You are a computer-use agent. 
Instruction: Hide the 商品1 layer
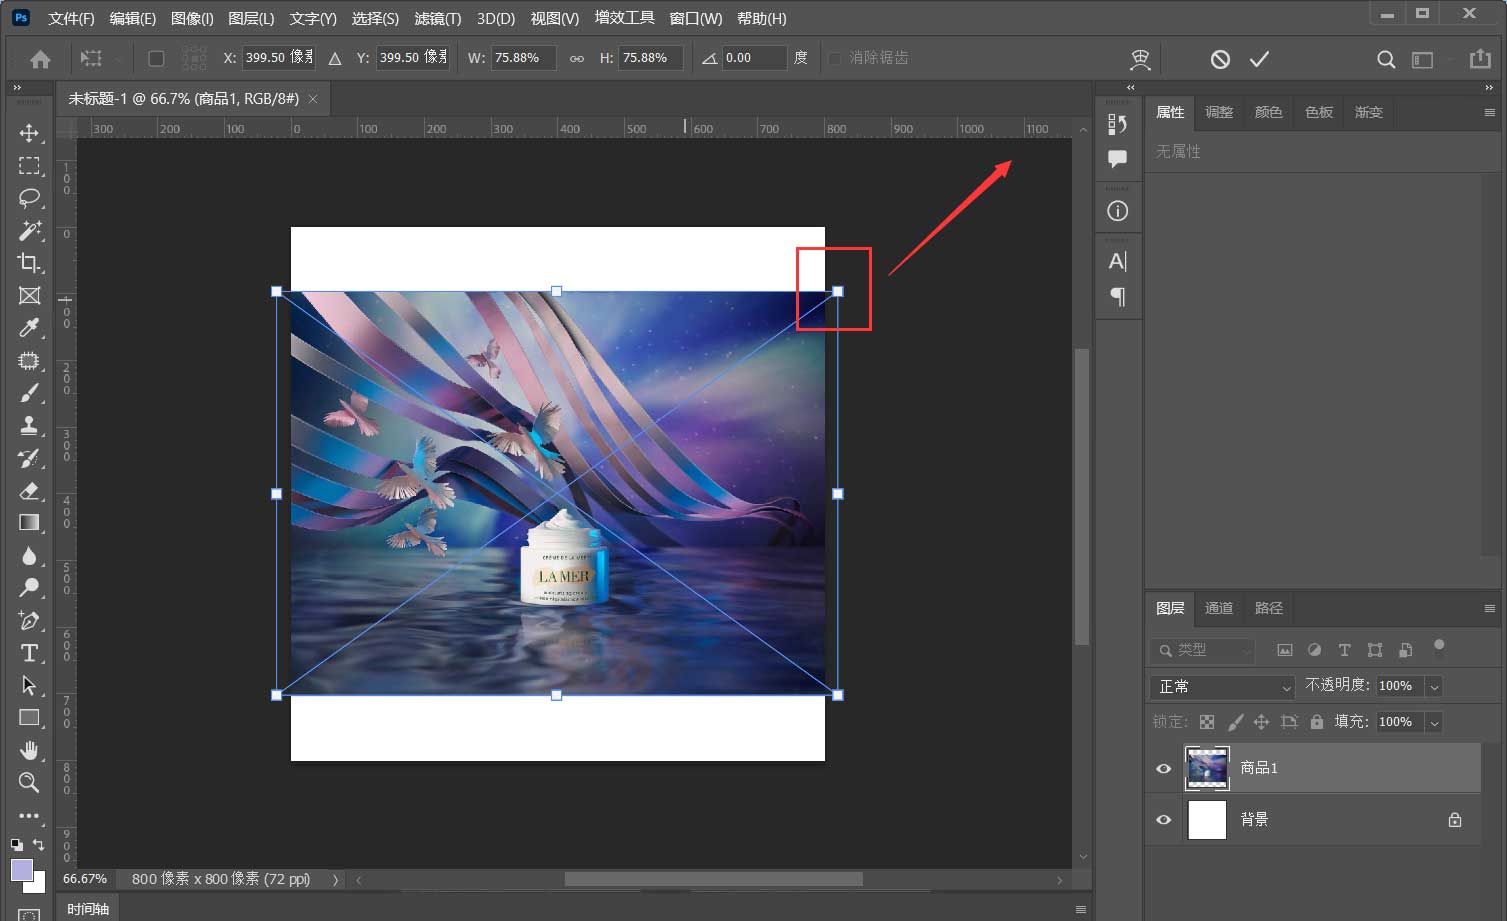tap(1163, 768)
